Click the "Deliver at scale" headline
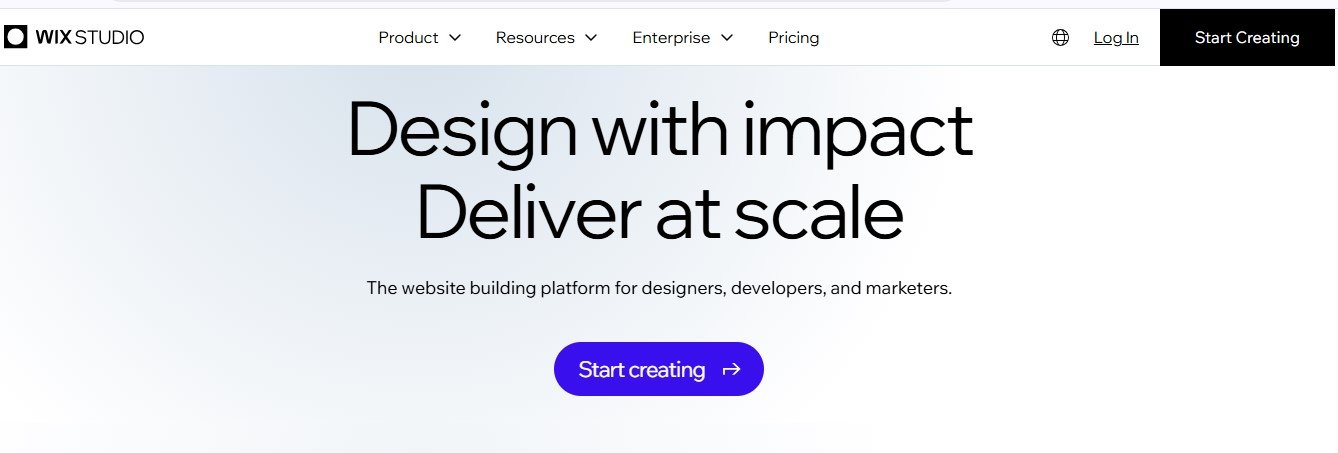This screenshot has height=453, width=1338. point(660,213)
